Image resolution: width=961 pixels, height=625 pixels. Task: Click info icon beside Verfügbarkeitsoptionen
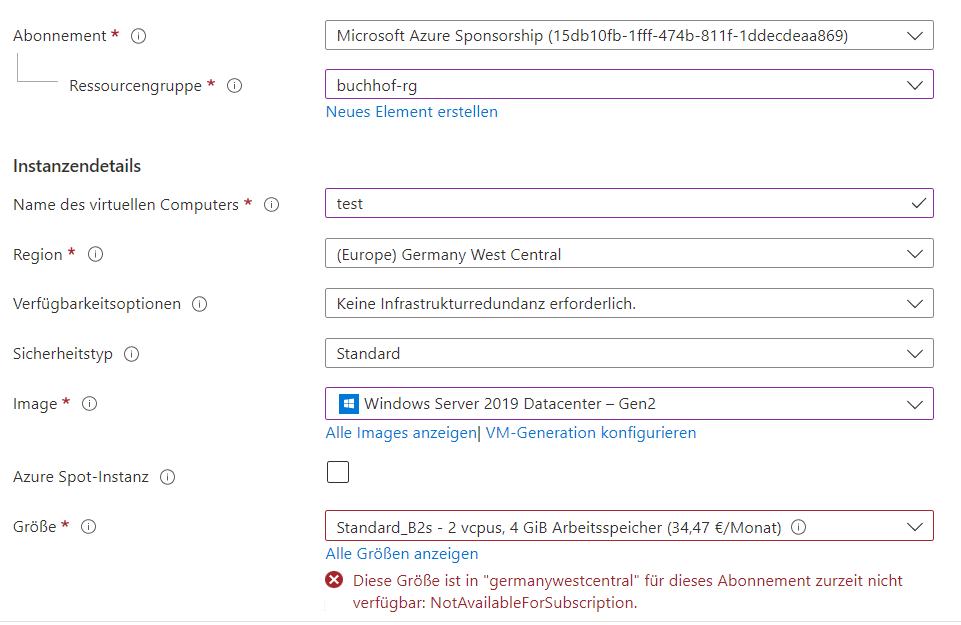point(199,304)
